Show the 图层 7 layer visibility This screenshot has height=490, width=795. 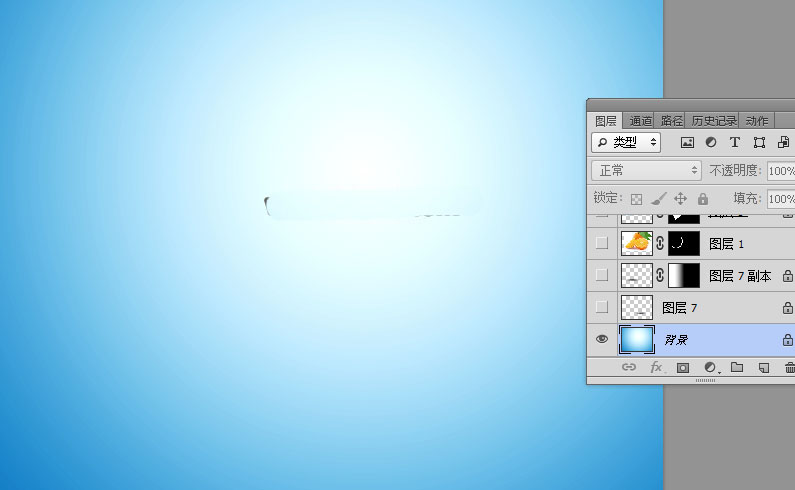[x=602, y=307]
